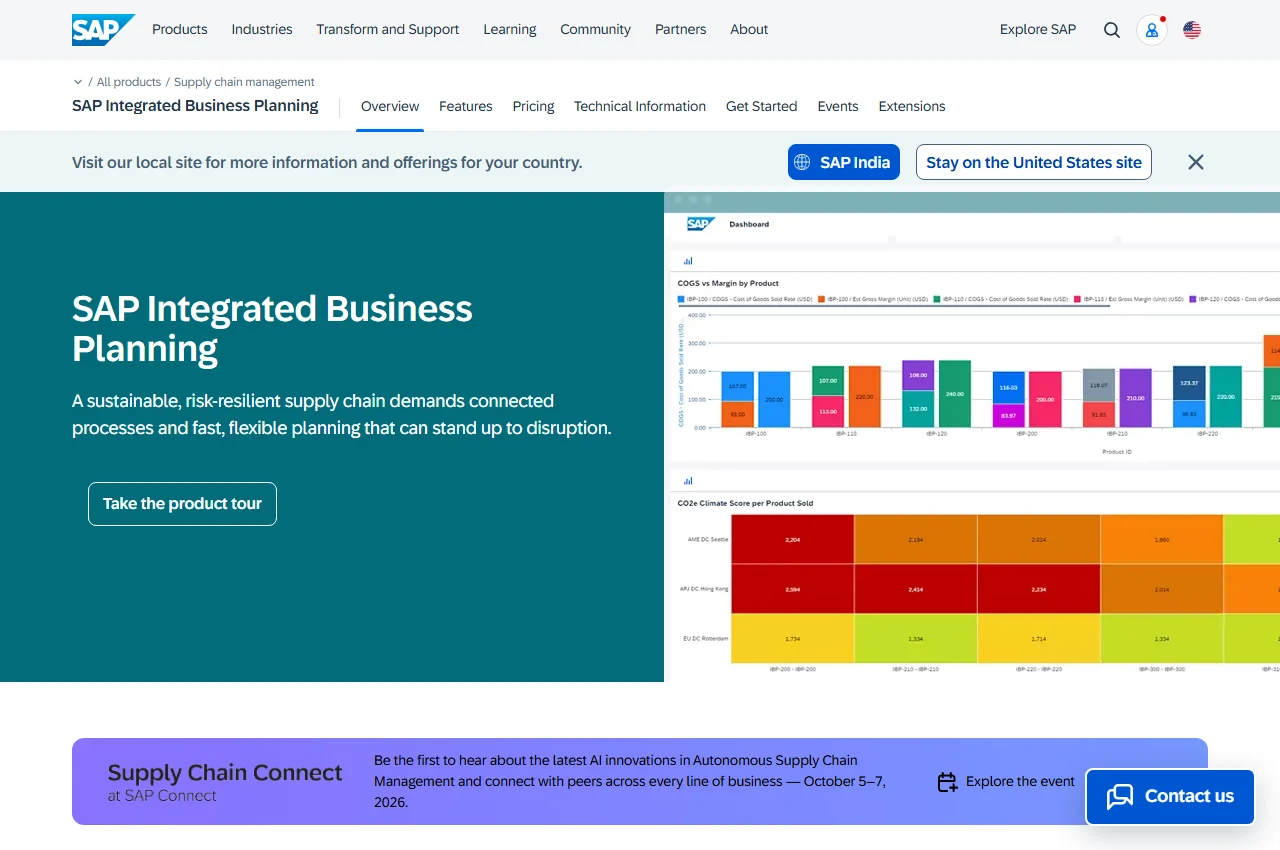The height and width of the screenshot is (850, 1280).
Task: Click the dashboard preview image
Action: [x=972, y=437]
